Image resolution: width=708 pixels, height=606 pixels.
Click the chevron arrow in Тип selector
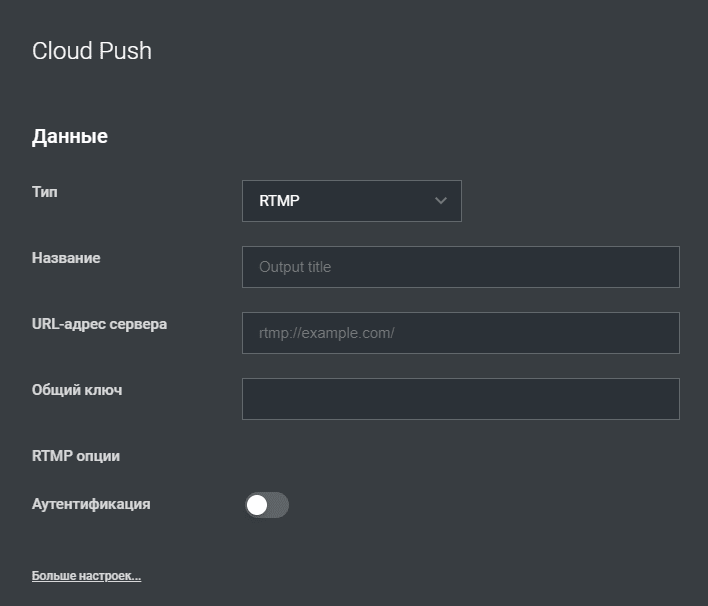click(441, 200)
